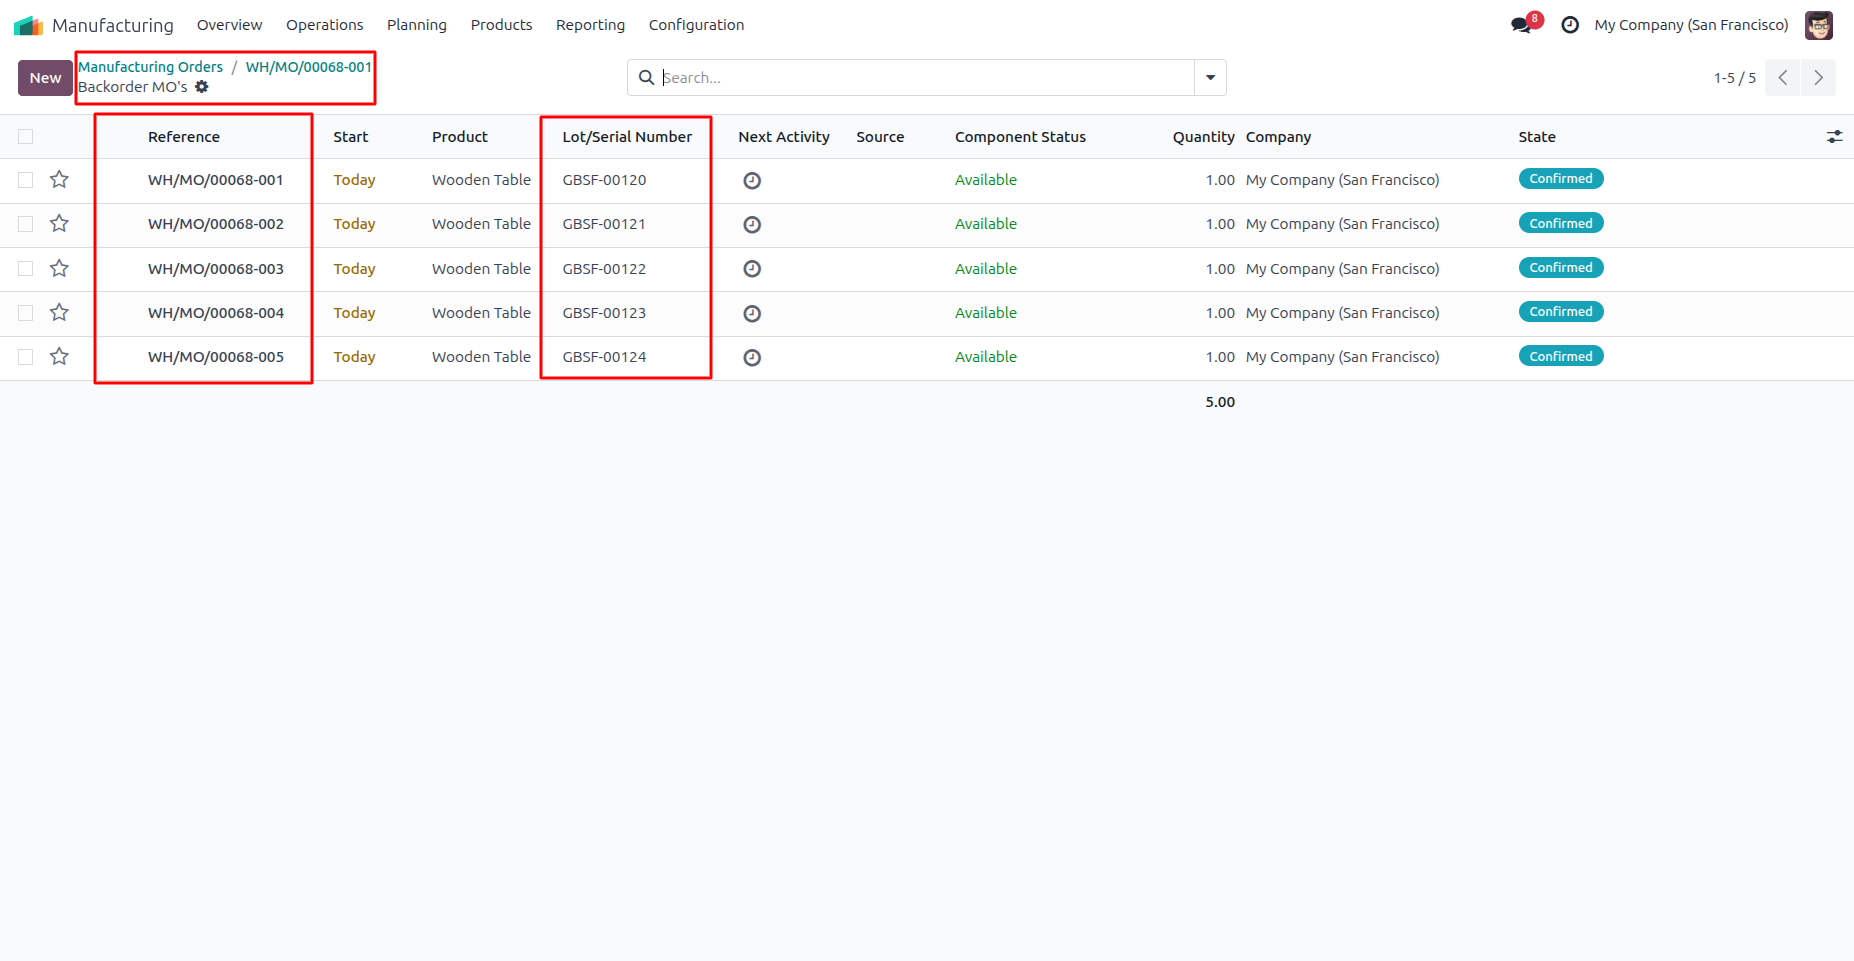Select checkbox for WH/MO/00068-004
Screen dimensions: 1854x961
click(x=26, y=313)
